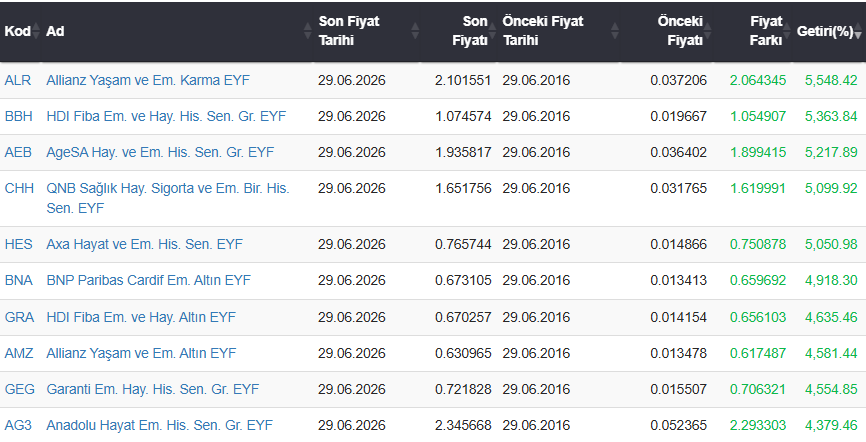Open Axa Hayat ve Em. His. Sen. EYF
This screenshot has height=442, width=866.
point(145,244)
